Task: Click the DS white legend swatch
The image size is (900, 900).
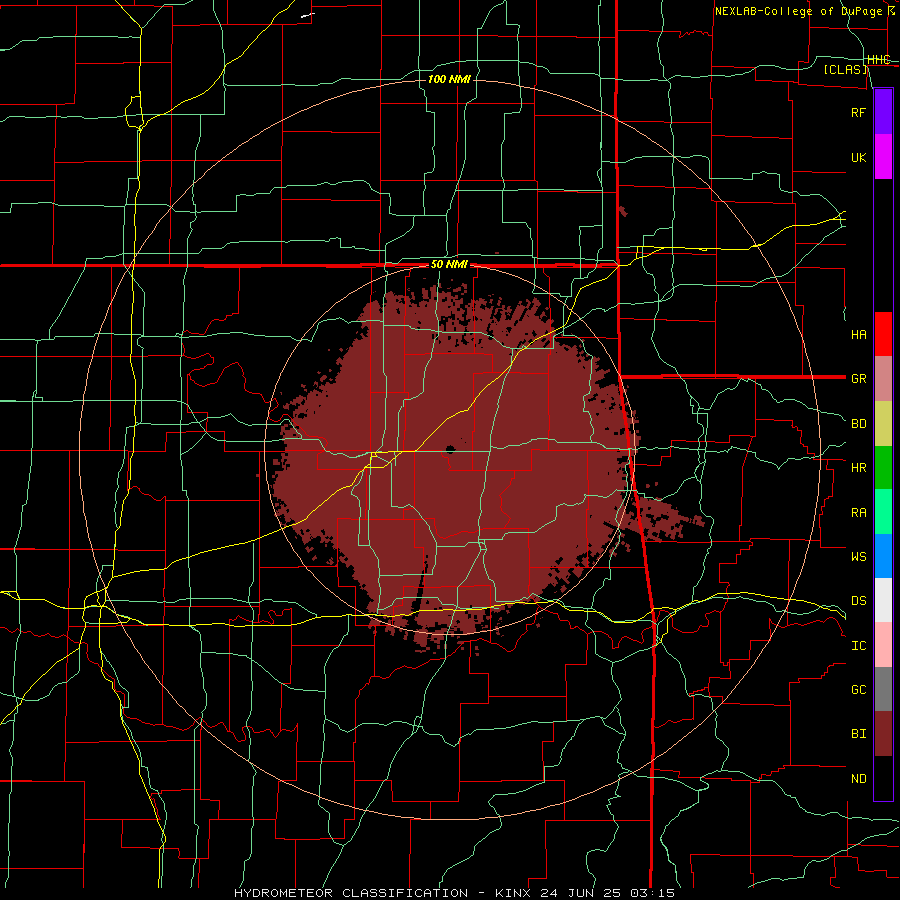Action: pos(883,600)
